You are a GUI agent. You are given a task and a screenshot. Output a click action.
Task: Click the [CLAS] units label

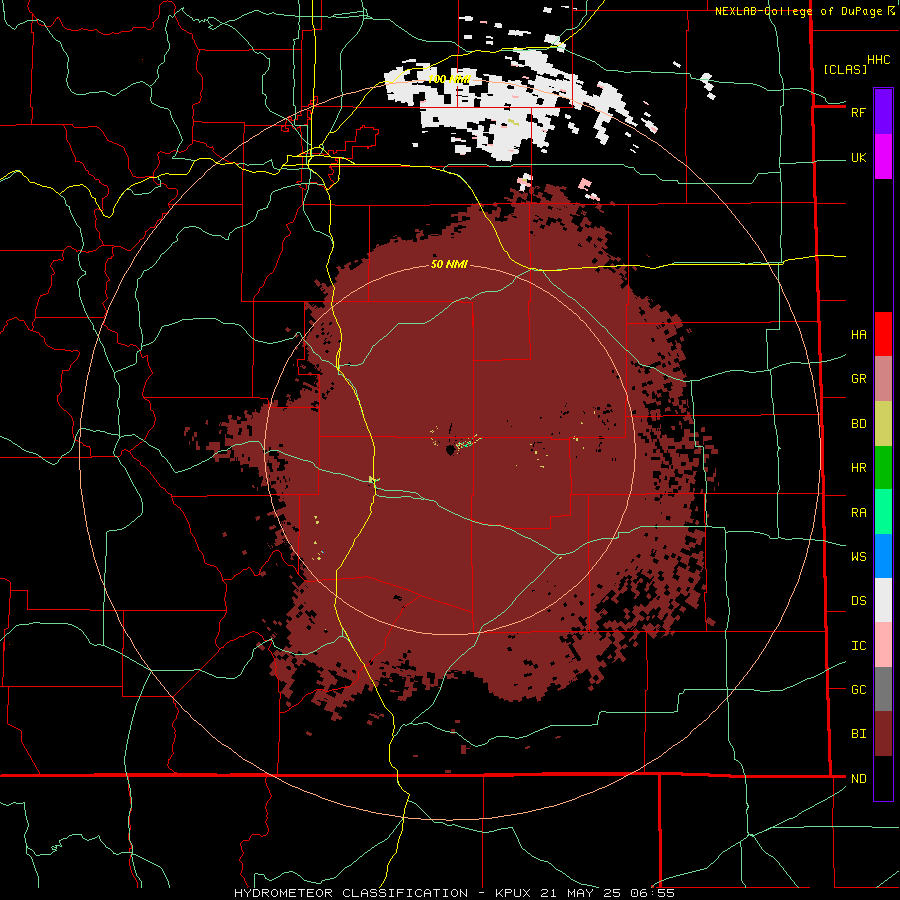coord(845,69)
